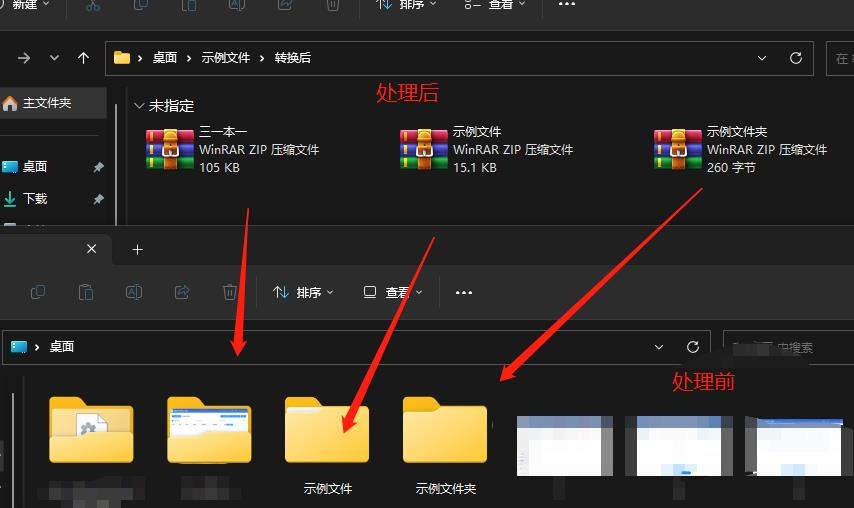Click rename icon in bottom window toolbar
Screen dimensions: 854x508
(134, 292)
